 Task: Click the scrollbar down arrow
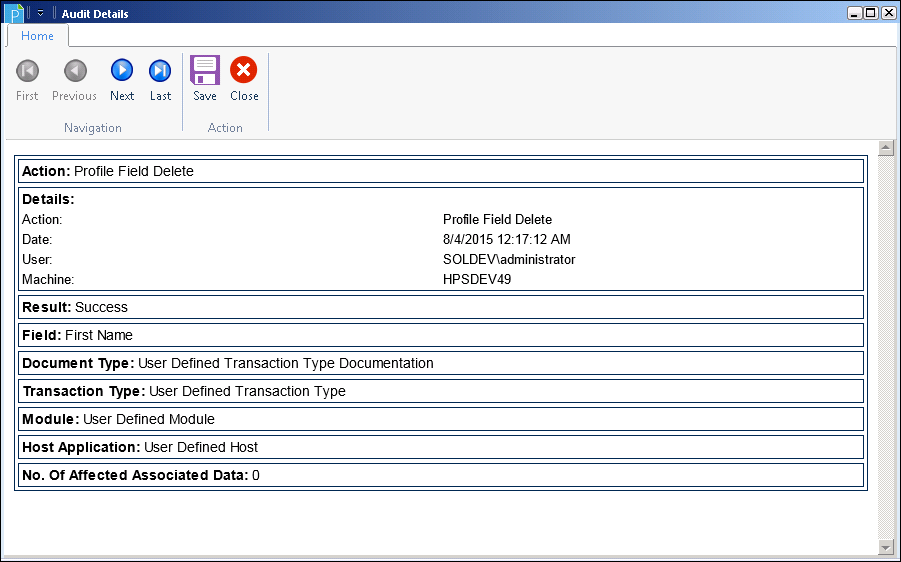tap(885, 546)
